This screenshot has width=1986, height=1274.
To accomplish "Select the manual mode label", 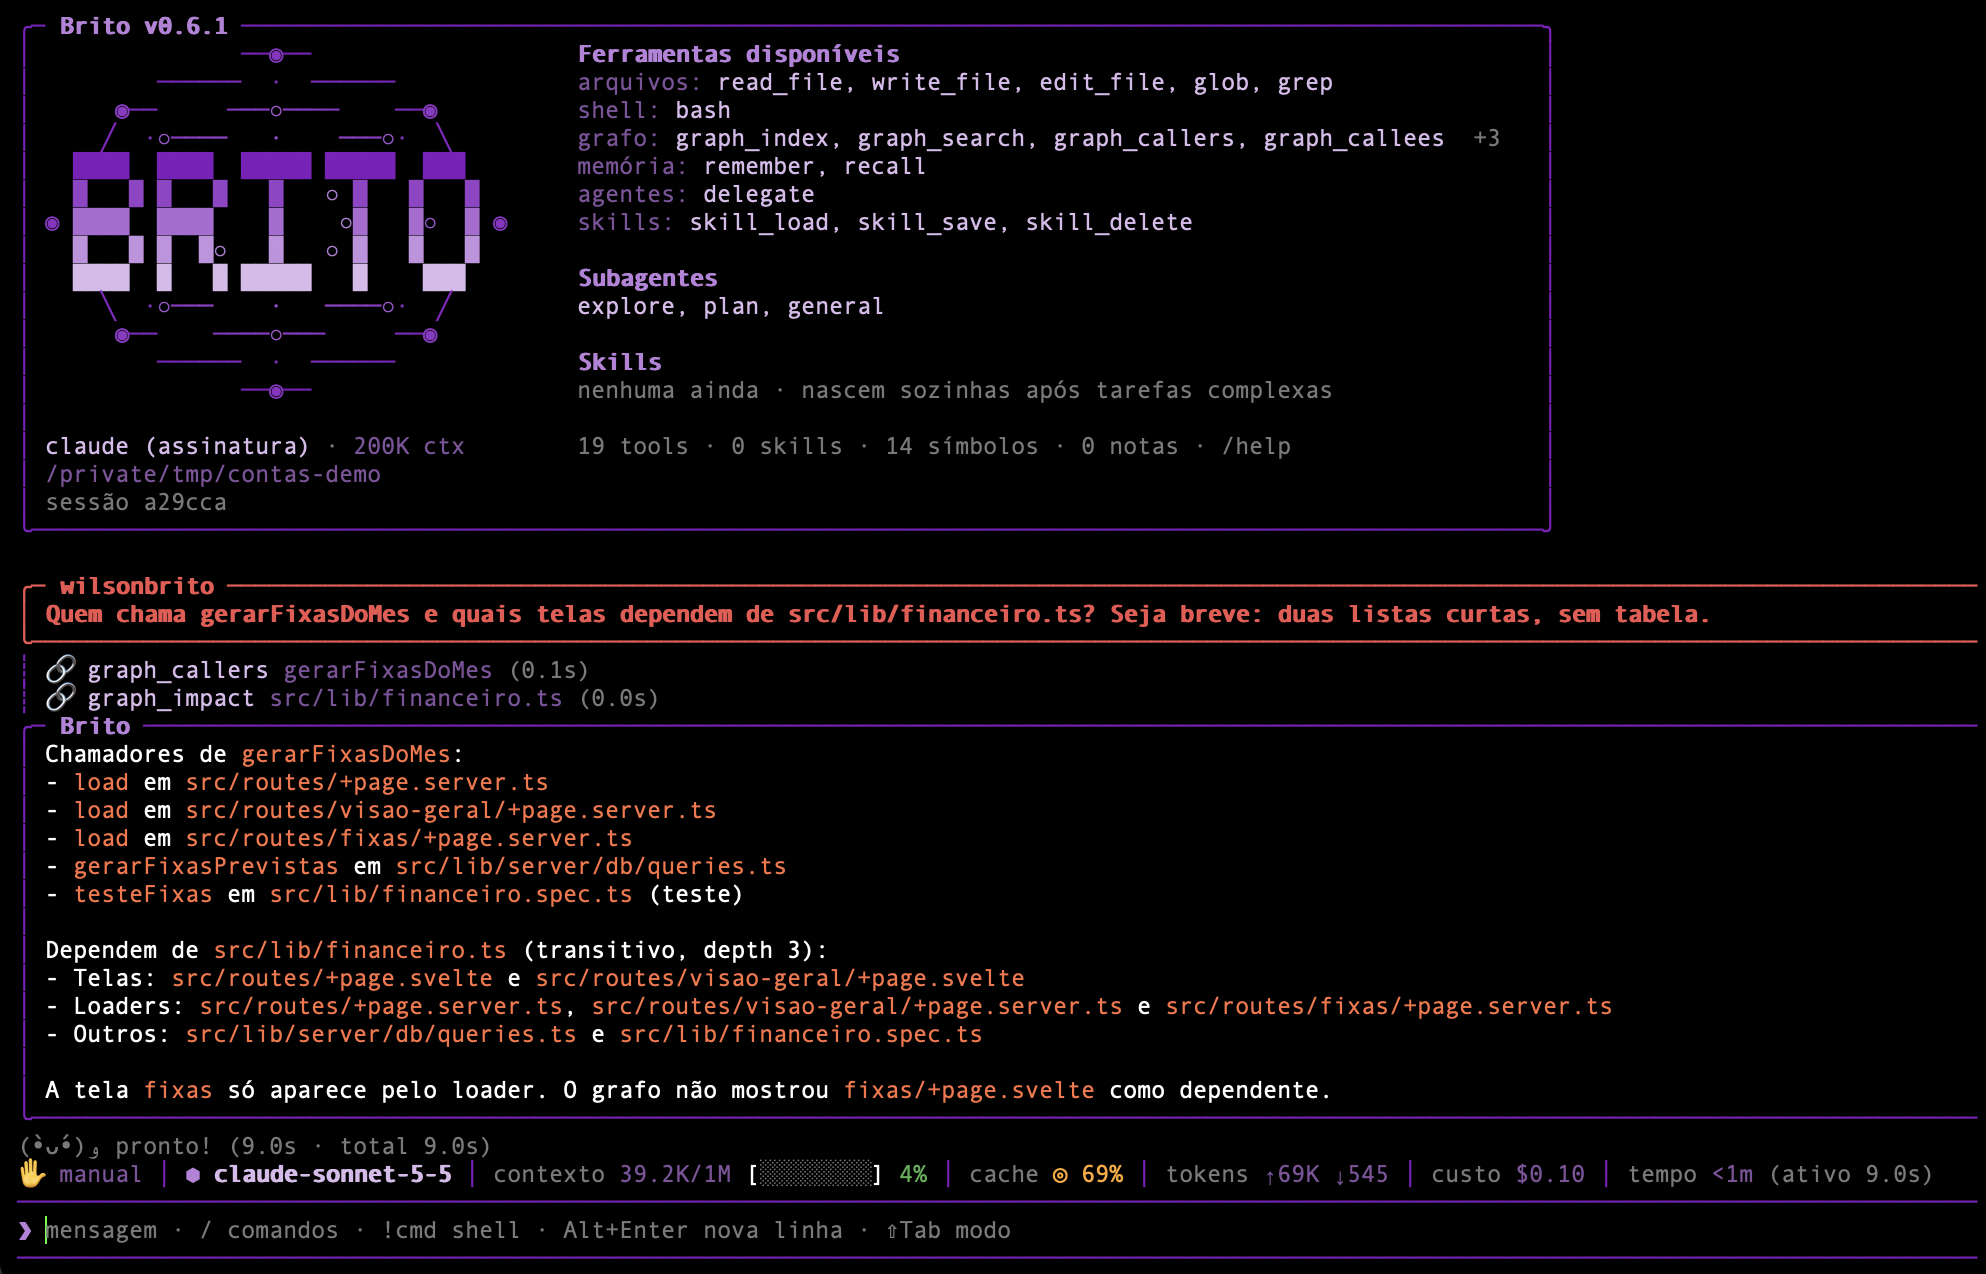I will pyautogui.click(x=100, y=1174).
